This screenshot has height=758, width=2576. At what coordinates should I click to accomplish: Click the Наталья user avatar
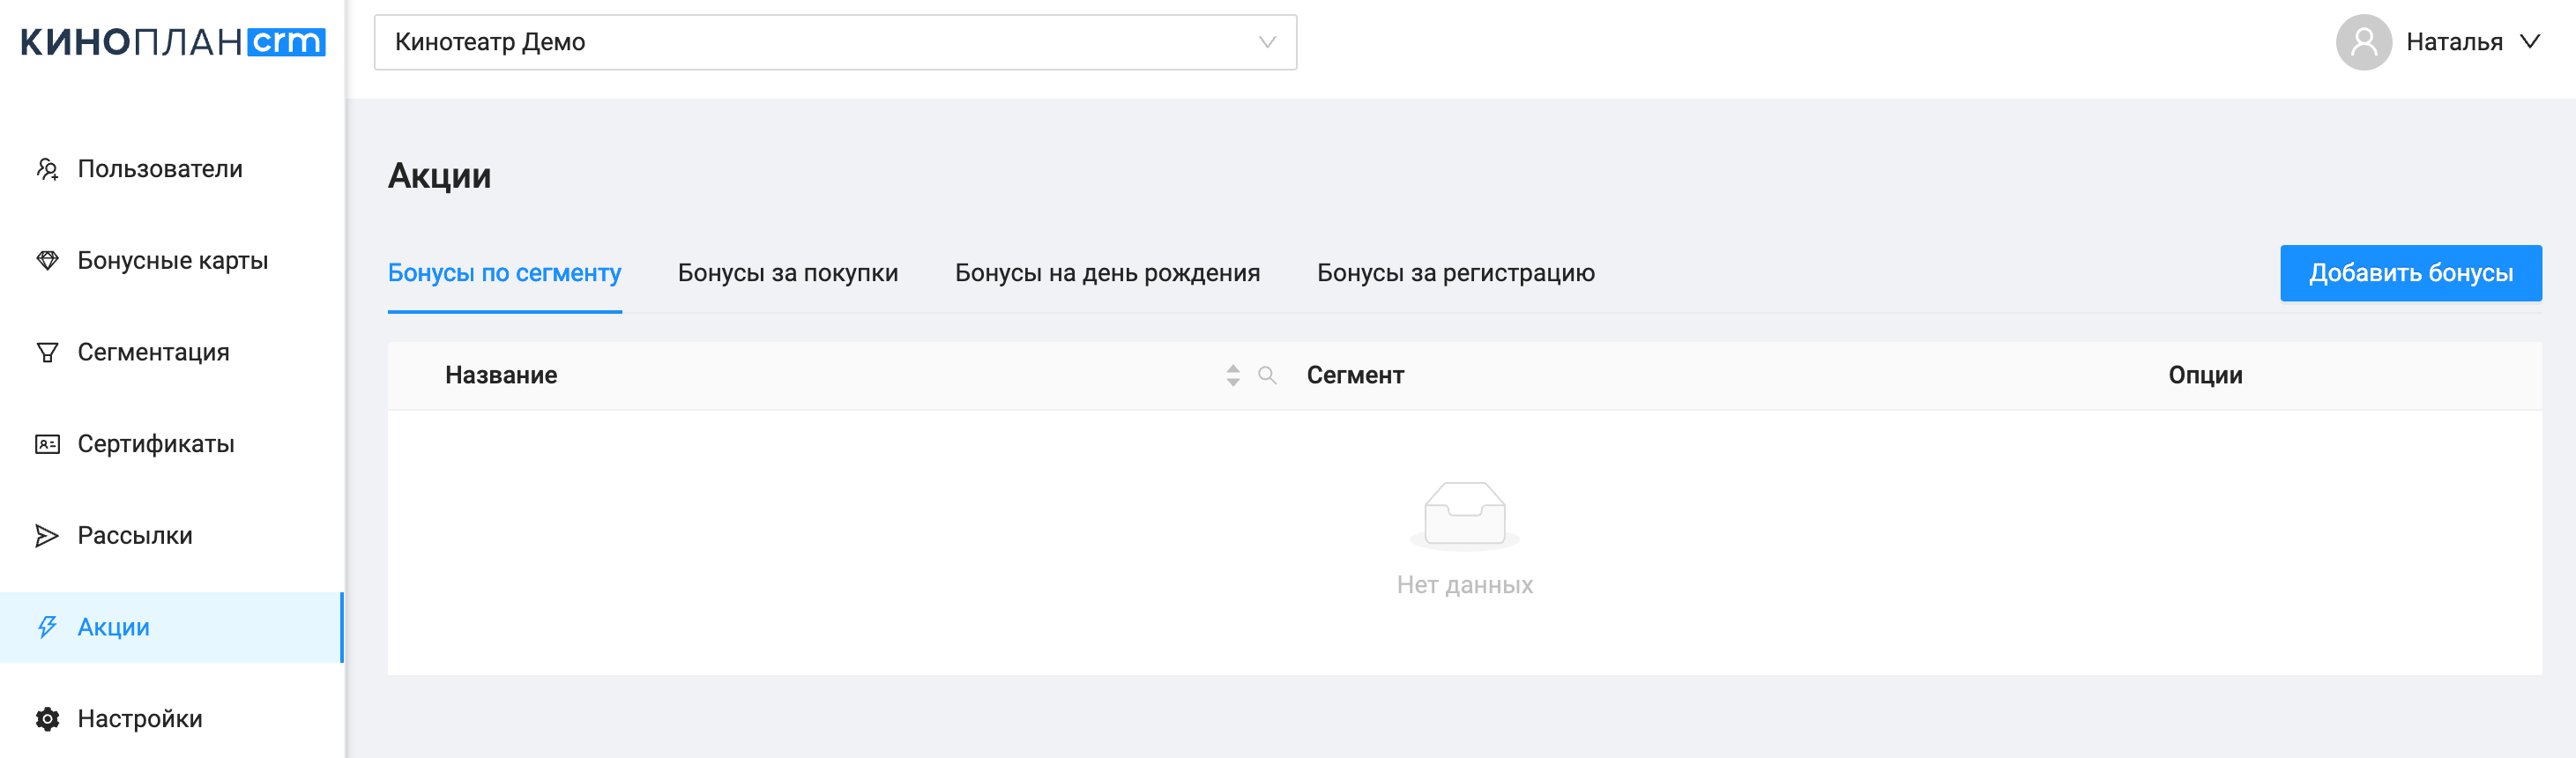click(2363, 42)
